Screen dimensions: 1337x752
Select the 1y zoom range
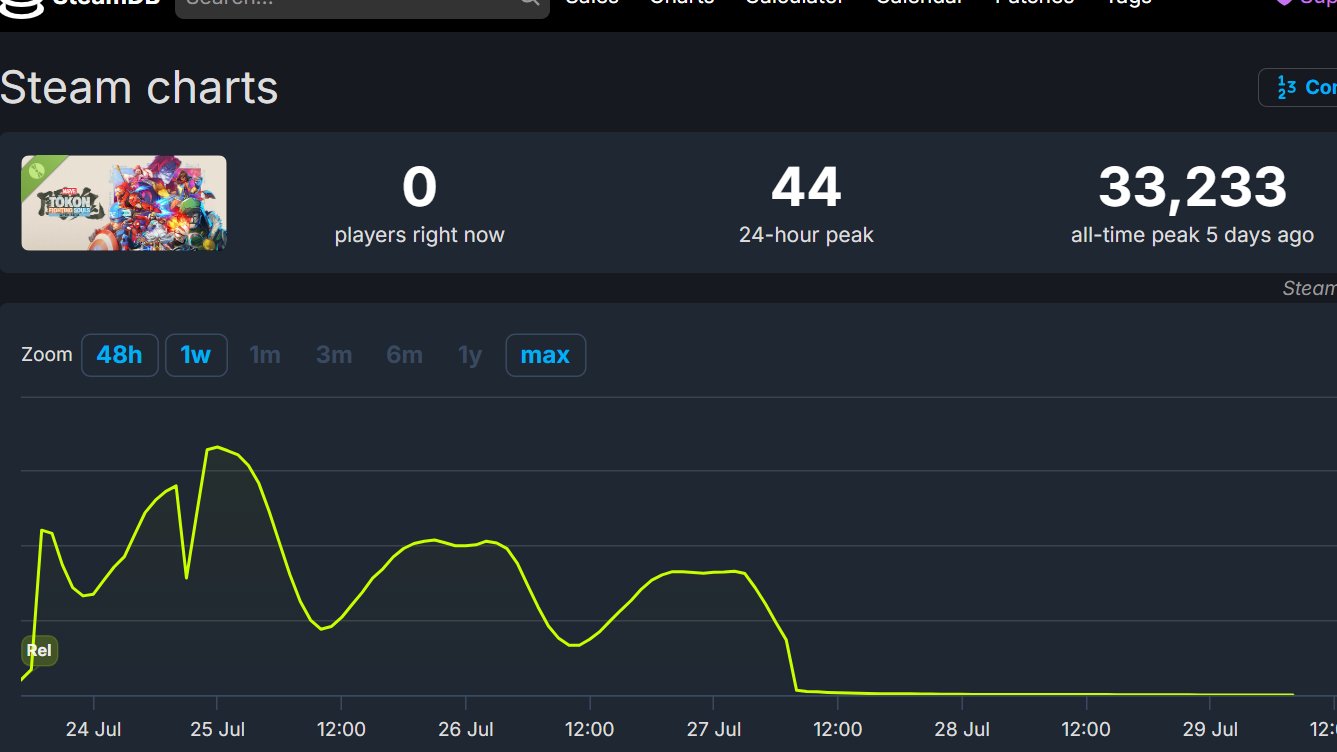[x=470, y=355]
